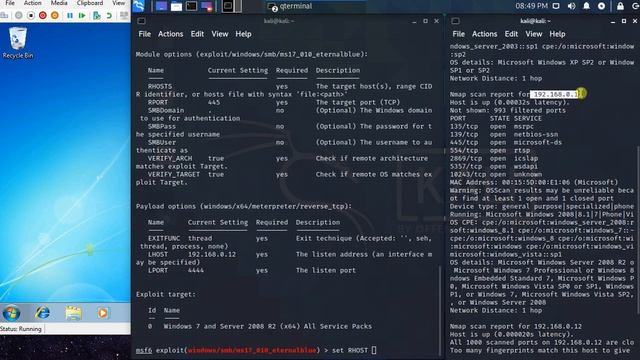Click the '445/tcp open microsoft-ds' line
The height and width of the screenshot is (360, 640).
[506, 142]
